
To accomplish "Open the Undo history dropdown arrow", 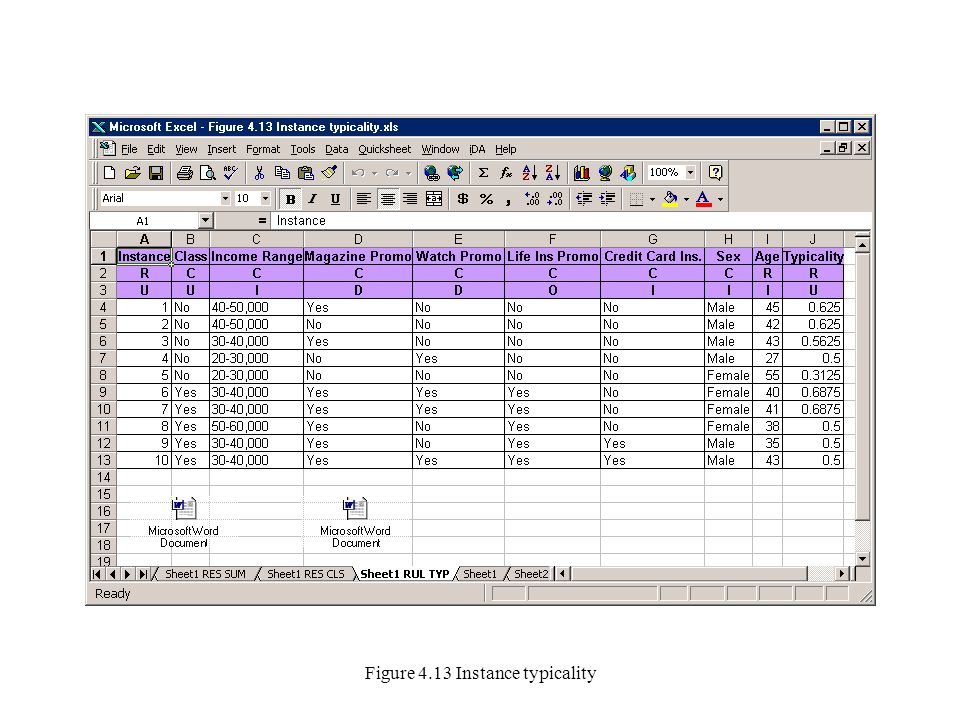I will pos(374,173).
